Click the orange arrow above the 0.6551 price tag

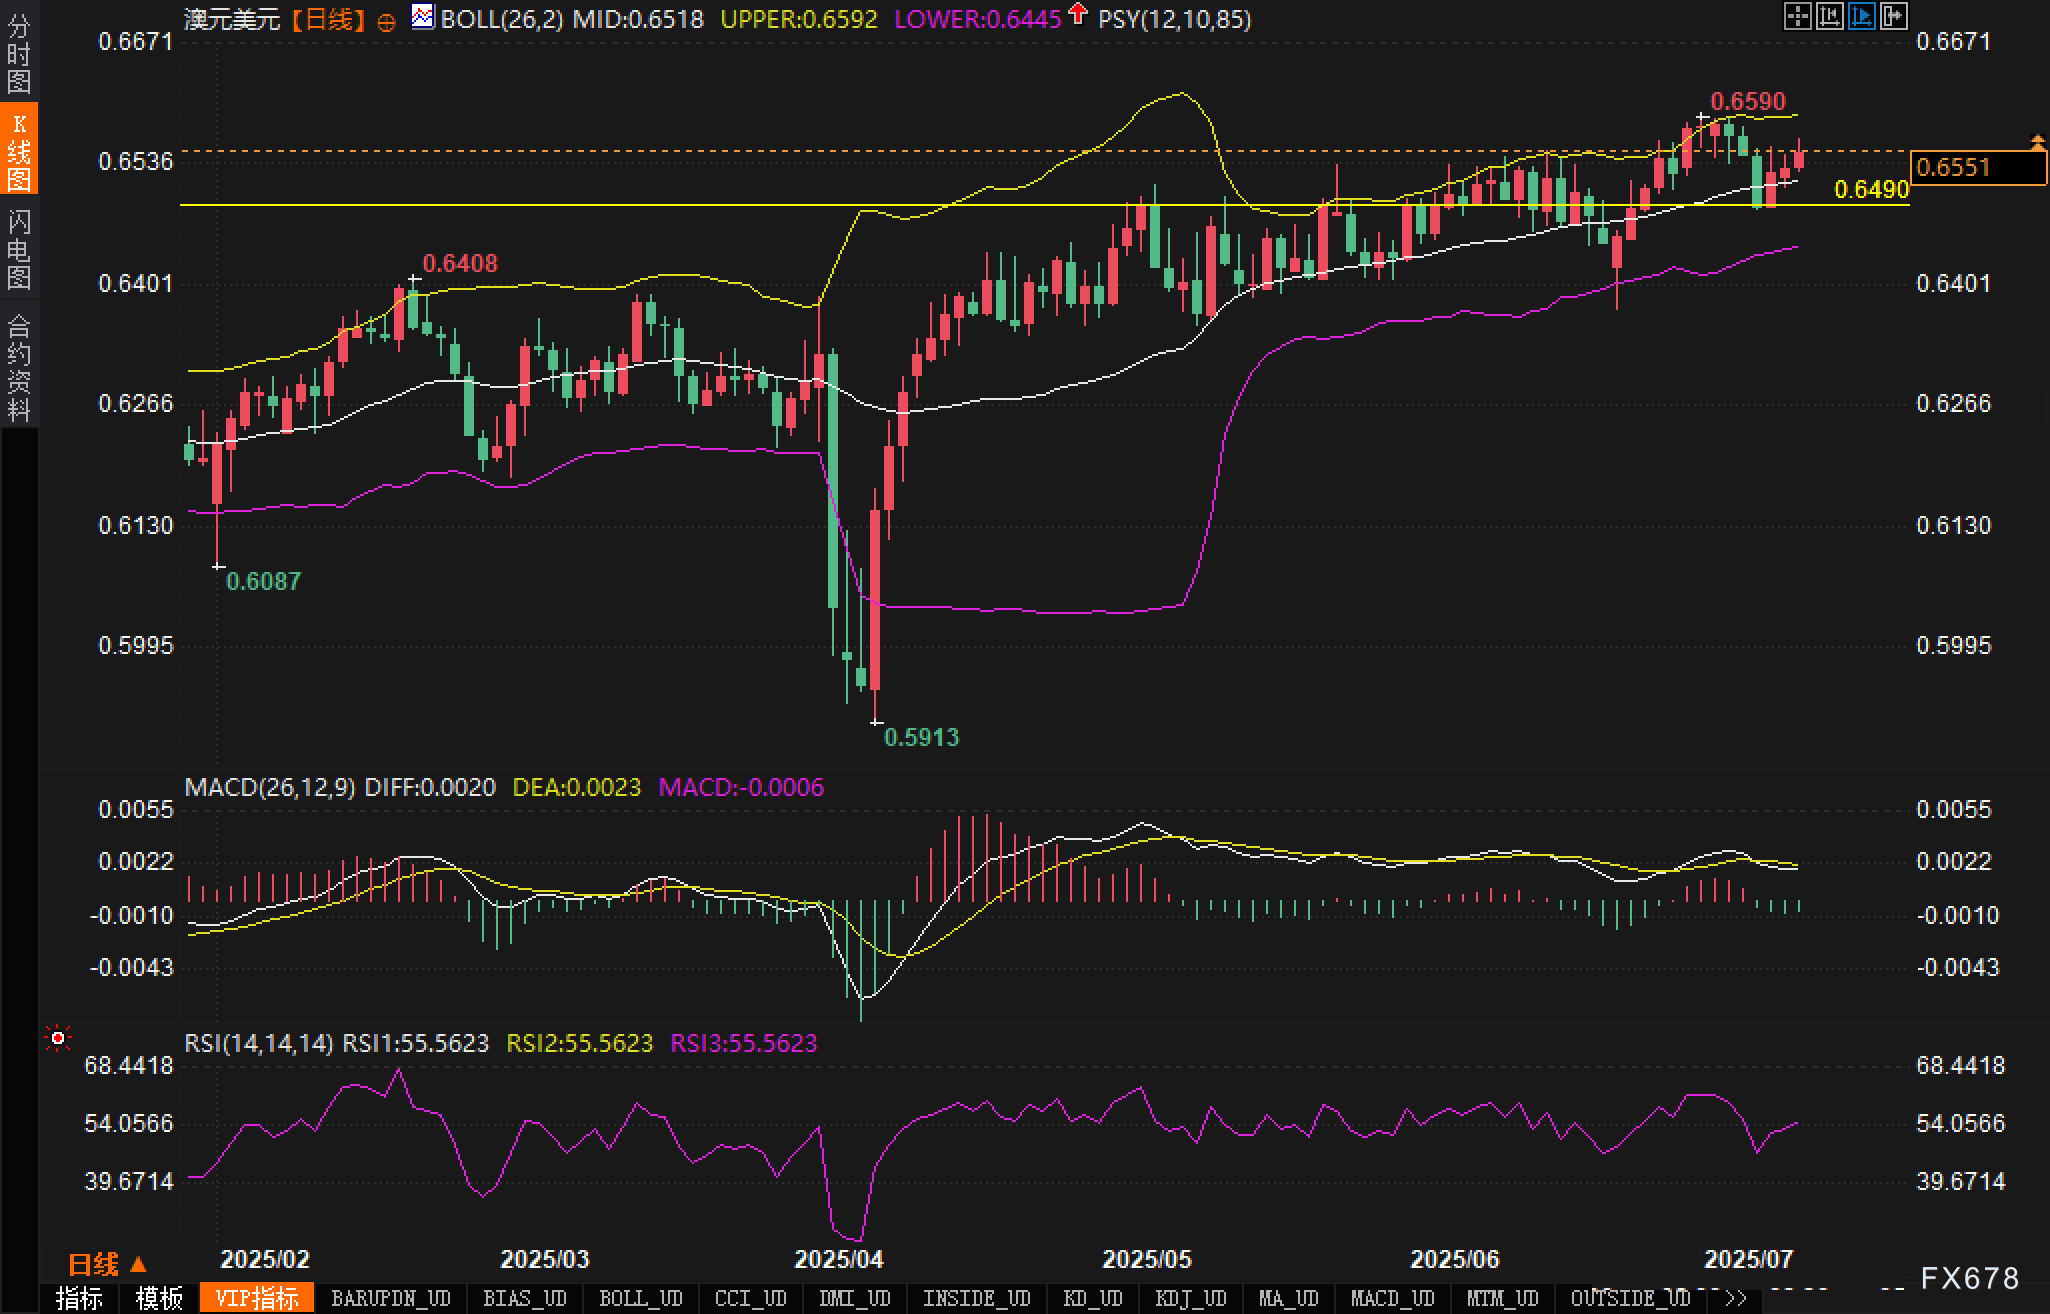[x=2036, y=142]
